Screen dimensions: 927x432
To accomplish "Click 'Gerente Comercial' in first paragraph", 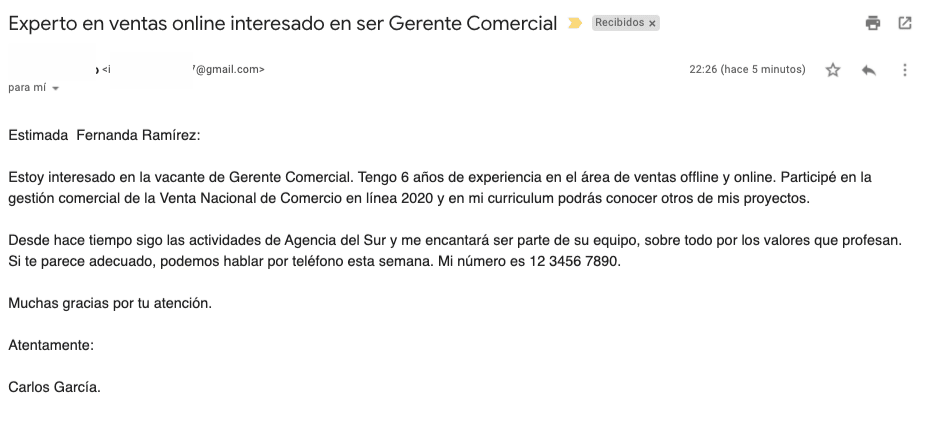I will 290,177.
